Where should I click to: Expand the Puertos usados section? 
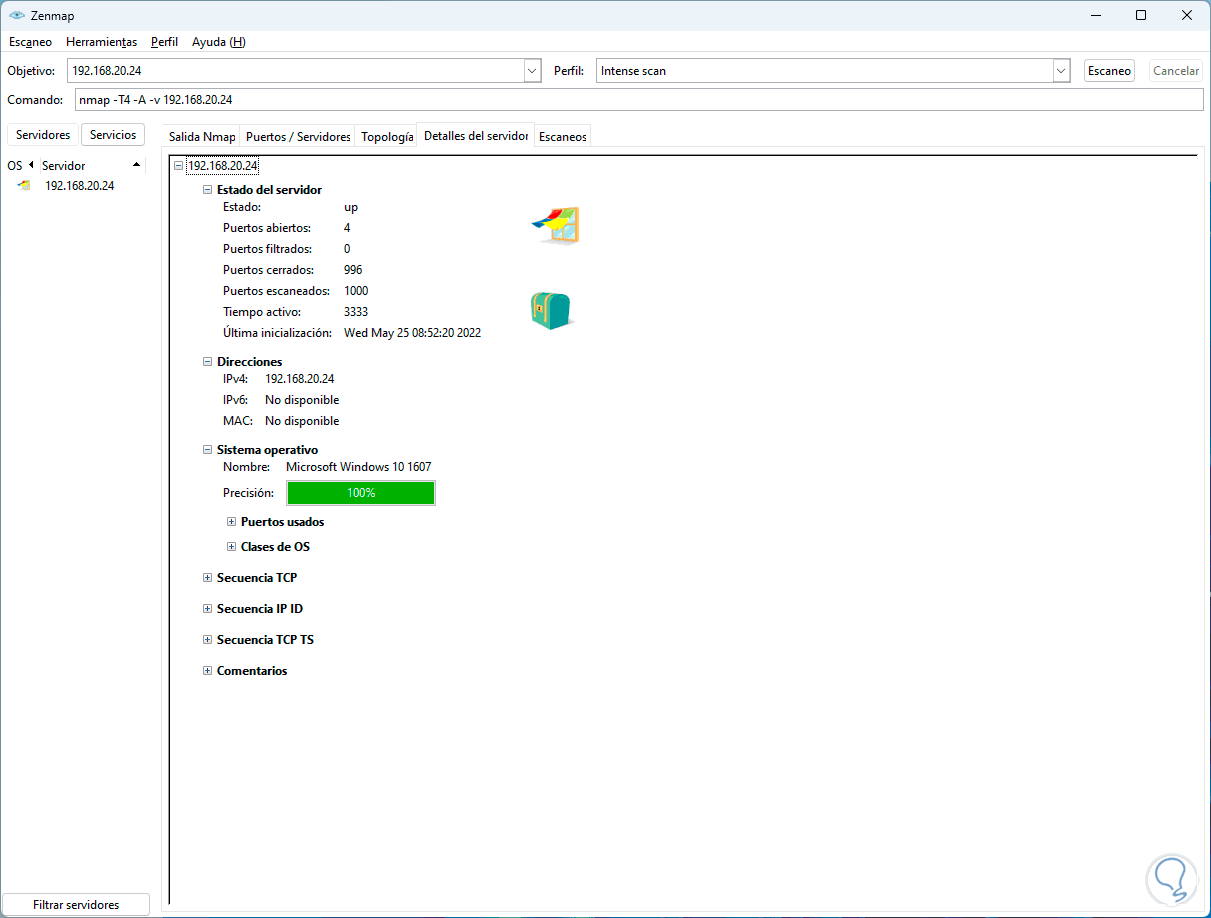coord(232,522)
